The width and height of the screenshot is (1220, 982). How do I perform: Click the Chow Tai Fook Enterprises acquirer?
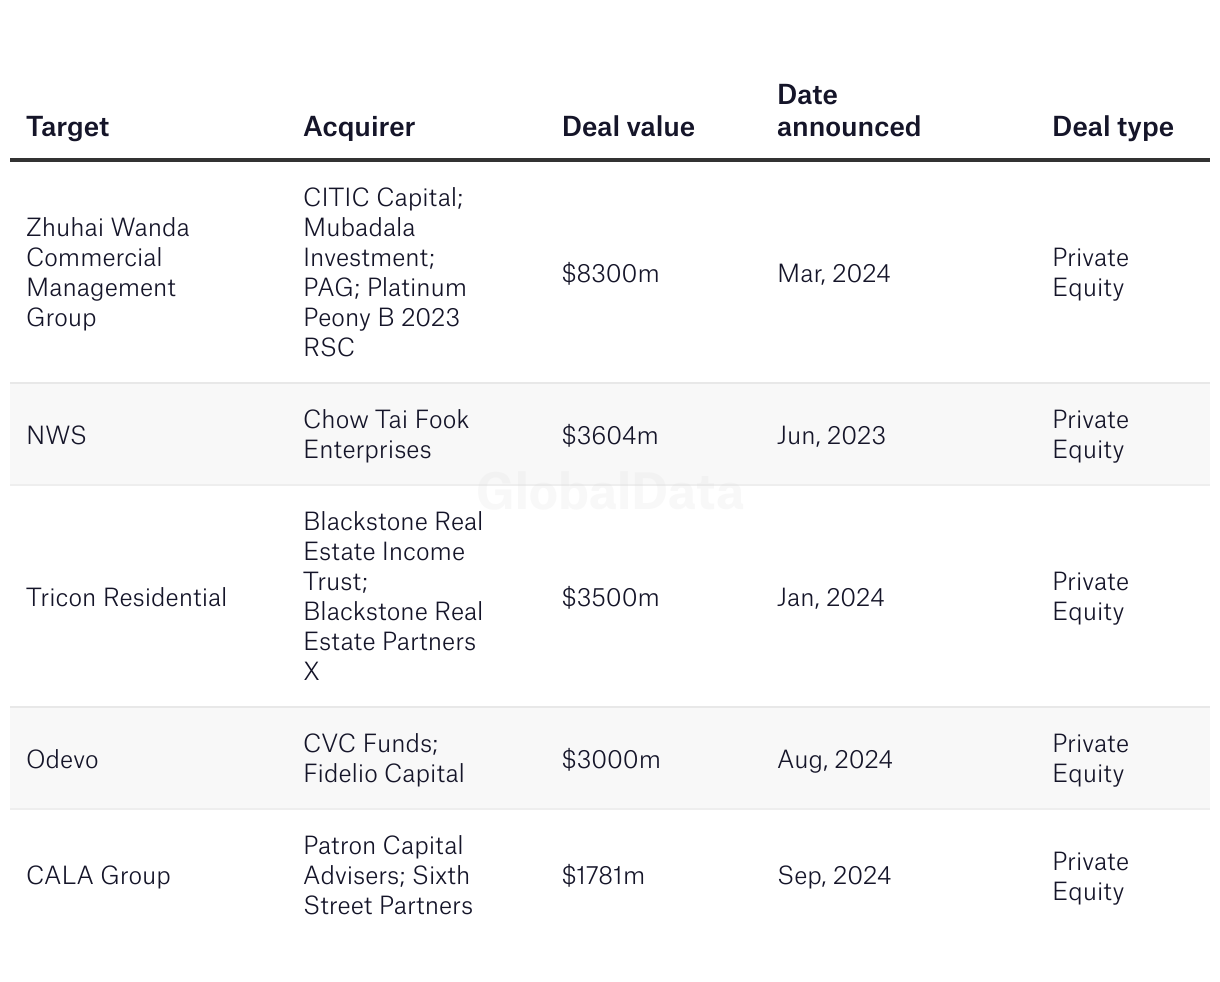point(386,434)
